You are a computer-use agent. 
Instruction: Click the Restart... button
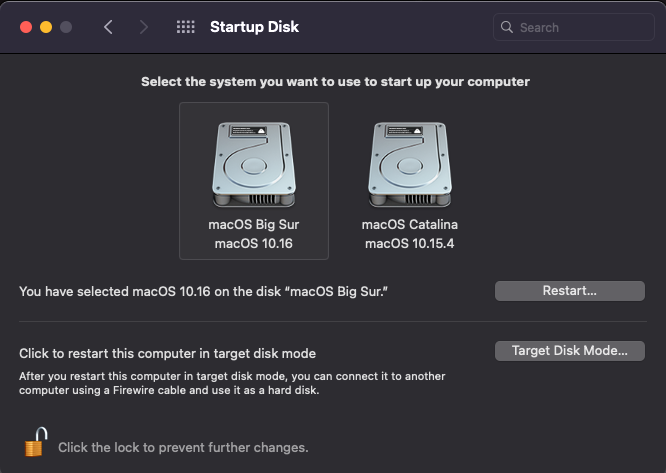[569, 291]
